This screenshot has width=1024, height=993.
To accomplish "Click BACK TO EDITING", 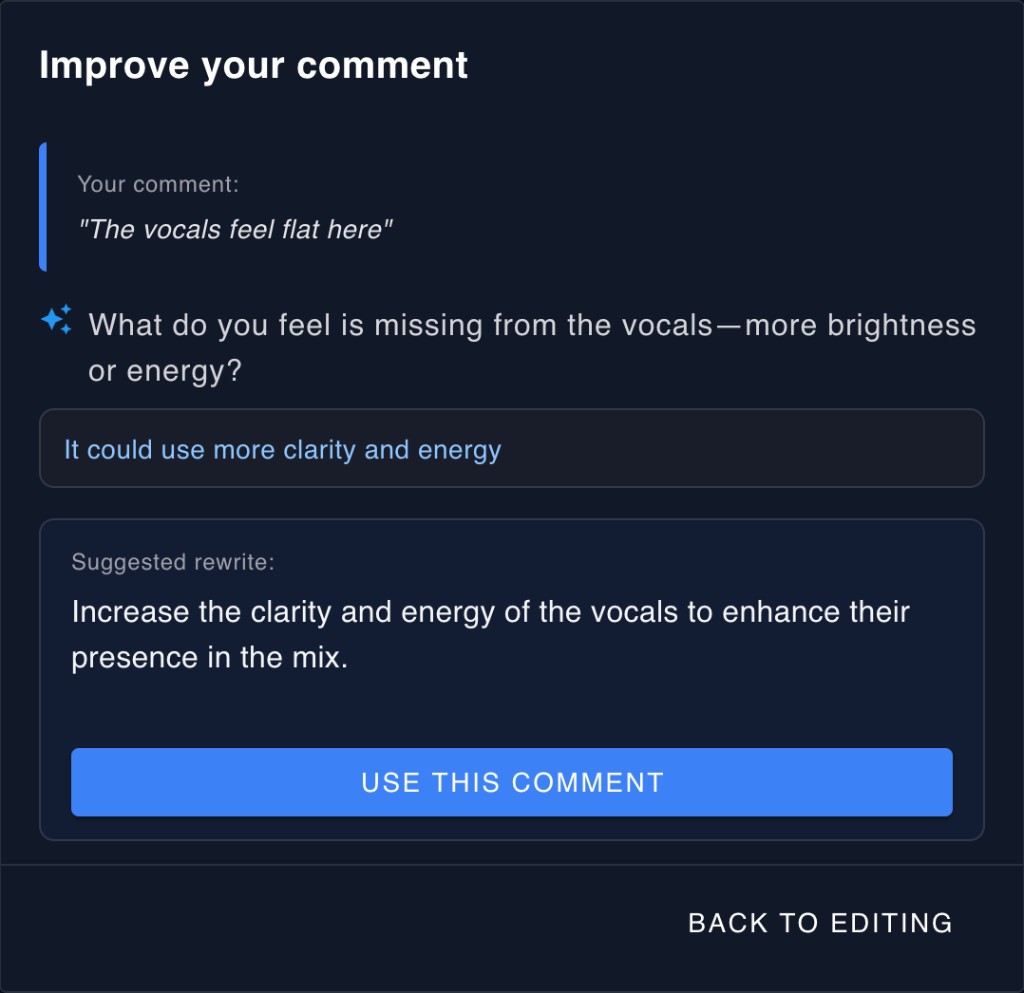I will click(x=820, y=922).
